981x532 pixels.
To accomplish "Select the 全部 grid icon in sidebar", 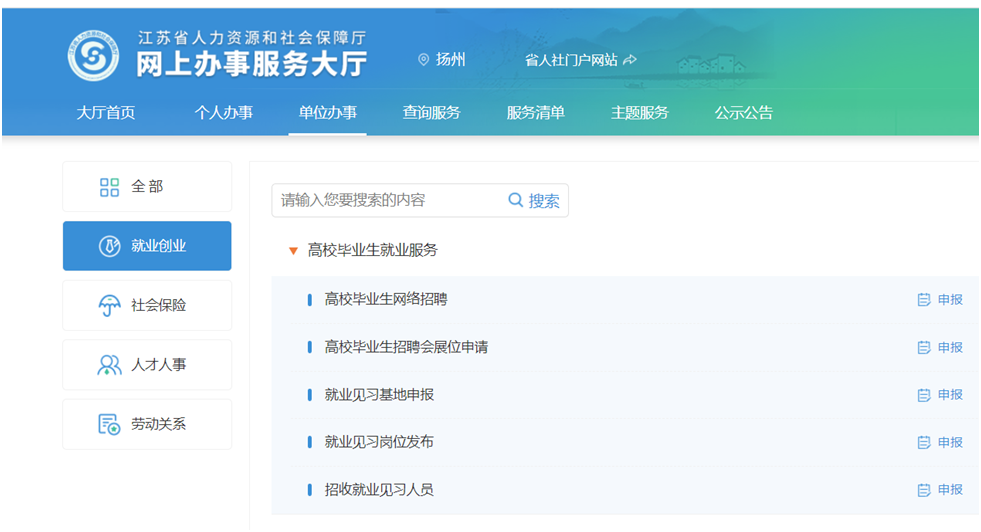I will tap(109, 187).
